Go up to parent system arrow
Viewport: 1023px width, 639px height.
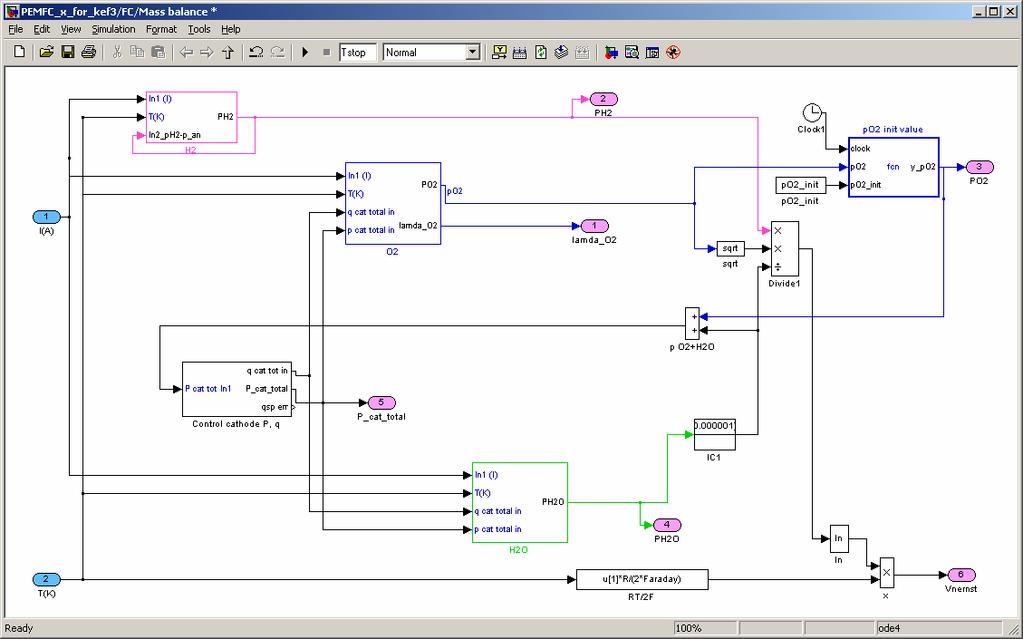pos(228,52)
